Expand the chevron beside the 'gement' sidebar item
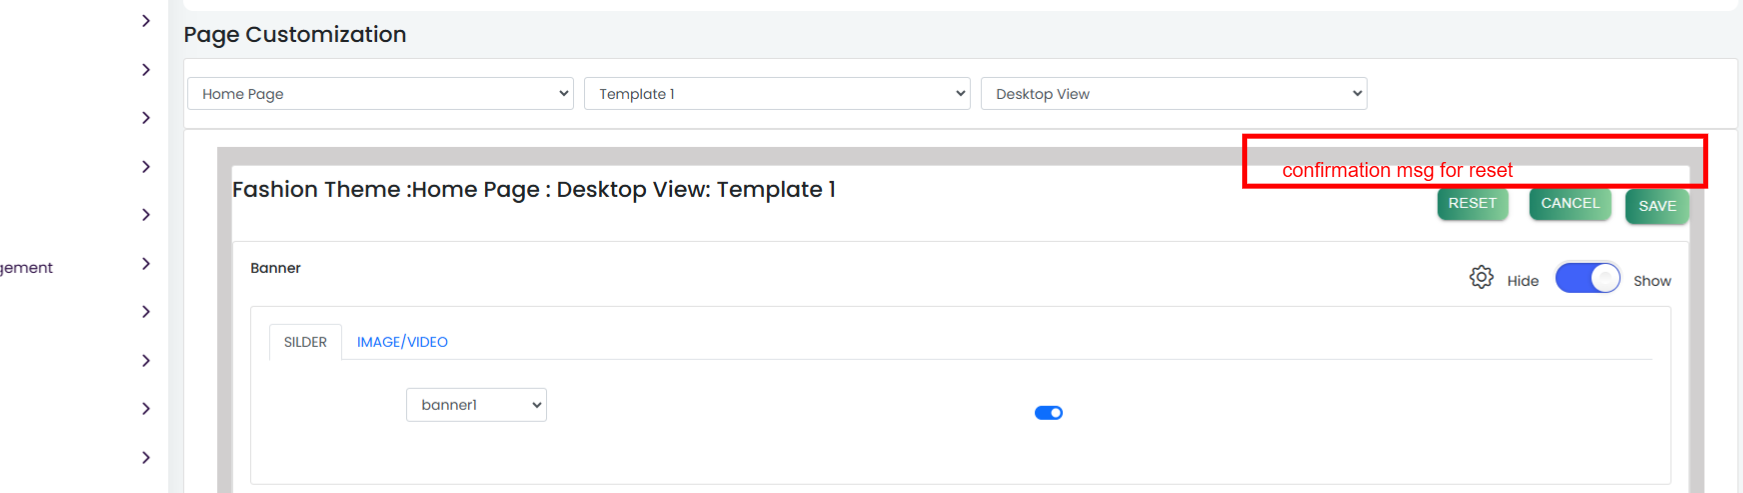The height and width of the screenshot is (493, 1743). pos(146,264)
